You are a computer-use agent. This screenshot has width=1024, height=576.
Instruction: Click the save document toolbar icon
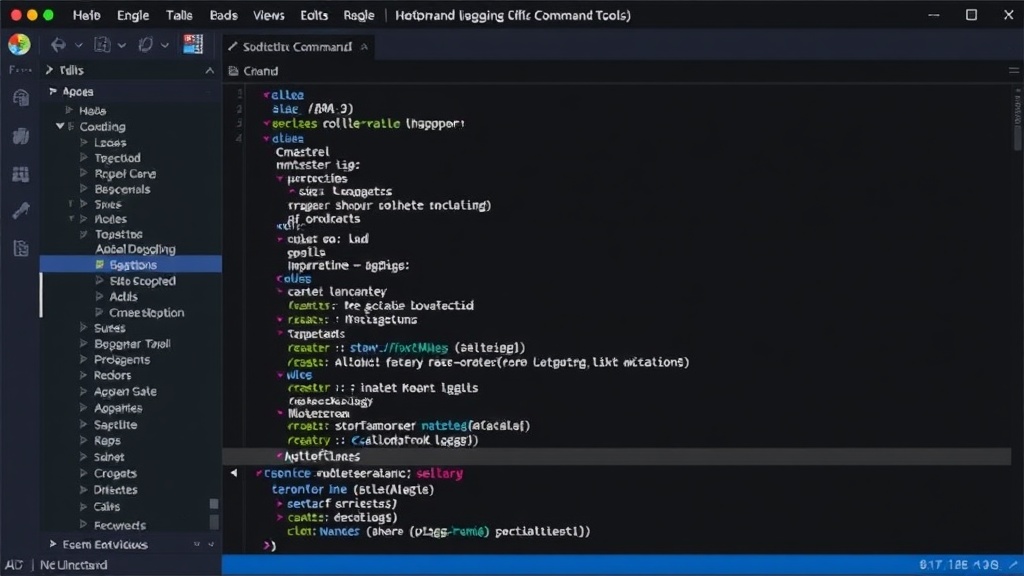(x=102, y=44)
